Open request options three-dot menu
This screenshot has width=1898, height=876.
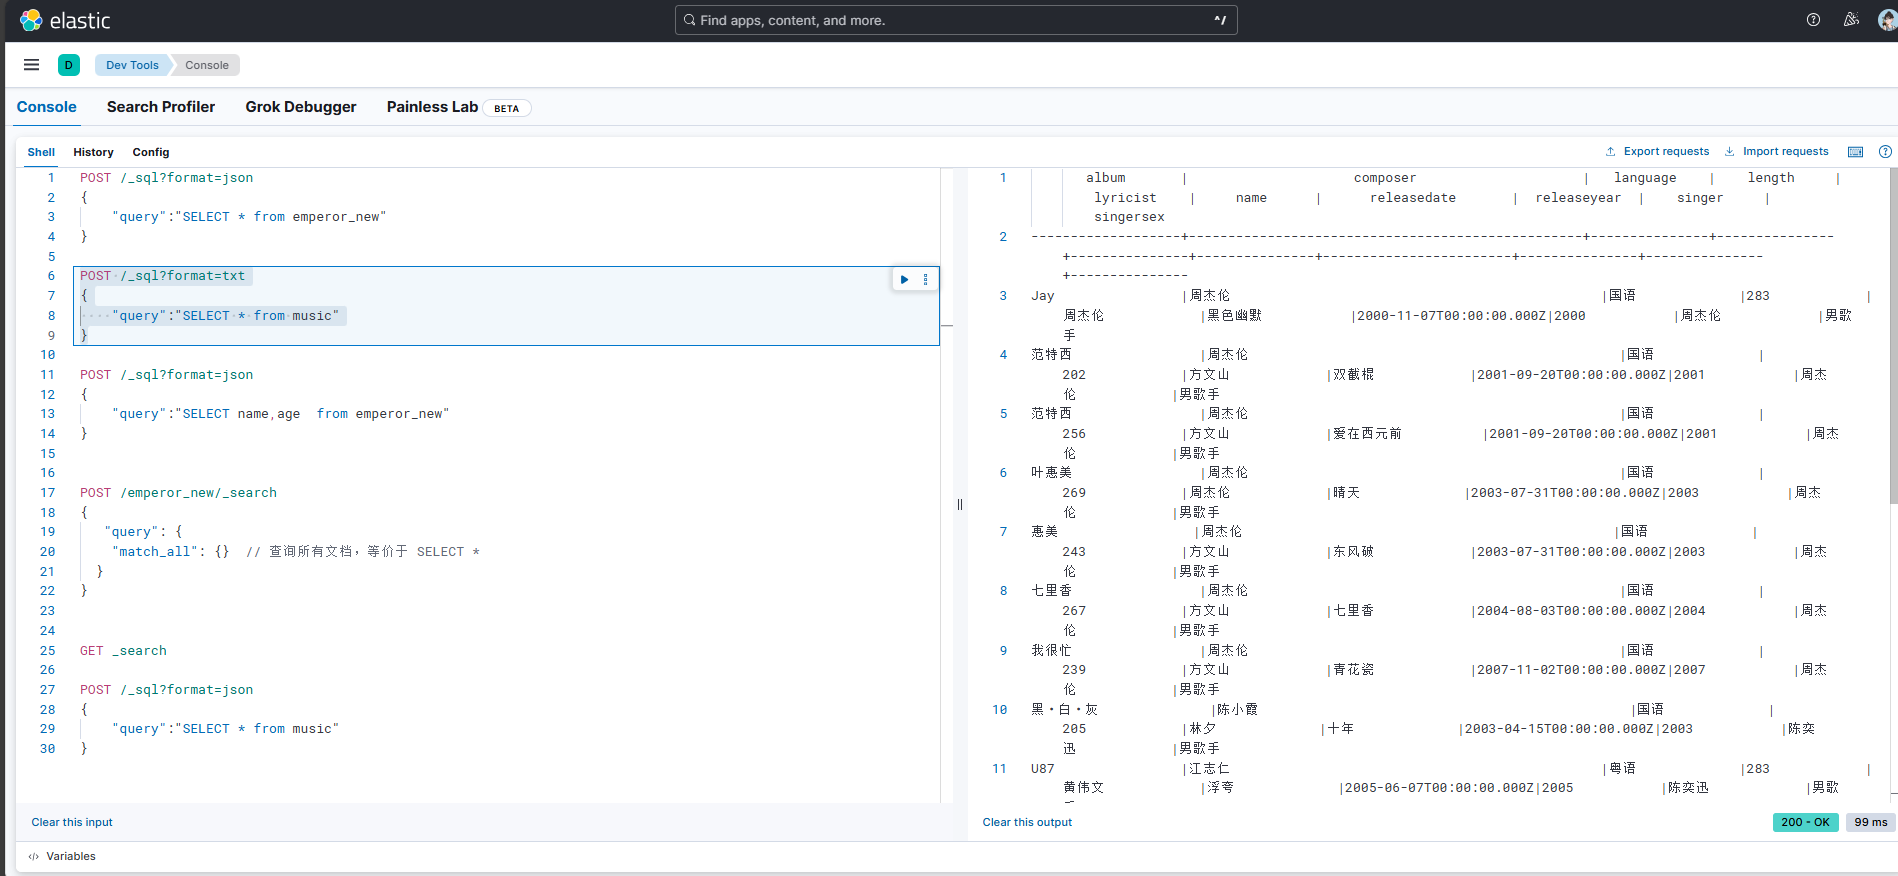point(925,279)
